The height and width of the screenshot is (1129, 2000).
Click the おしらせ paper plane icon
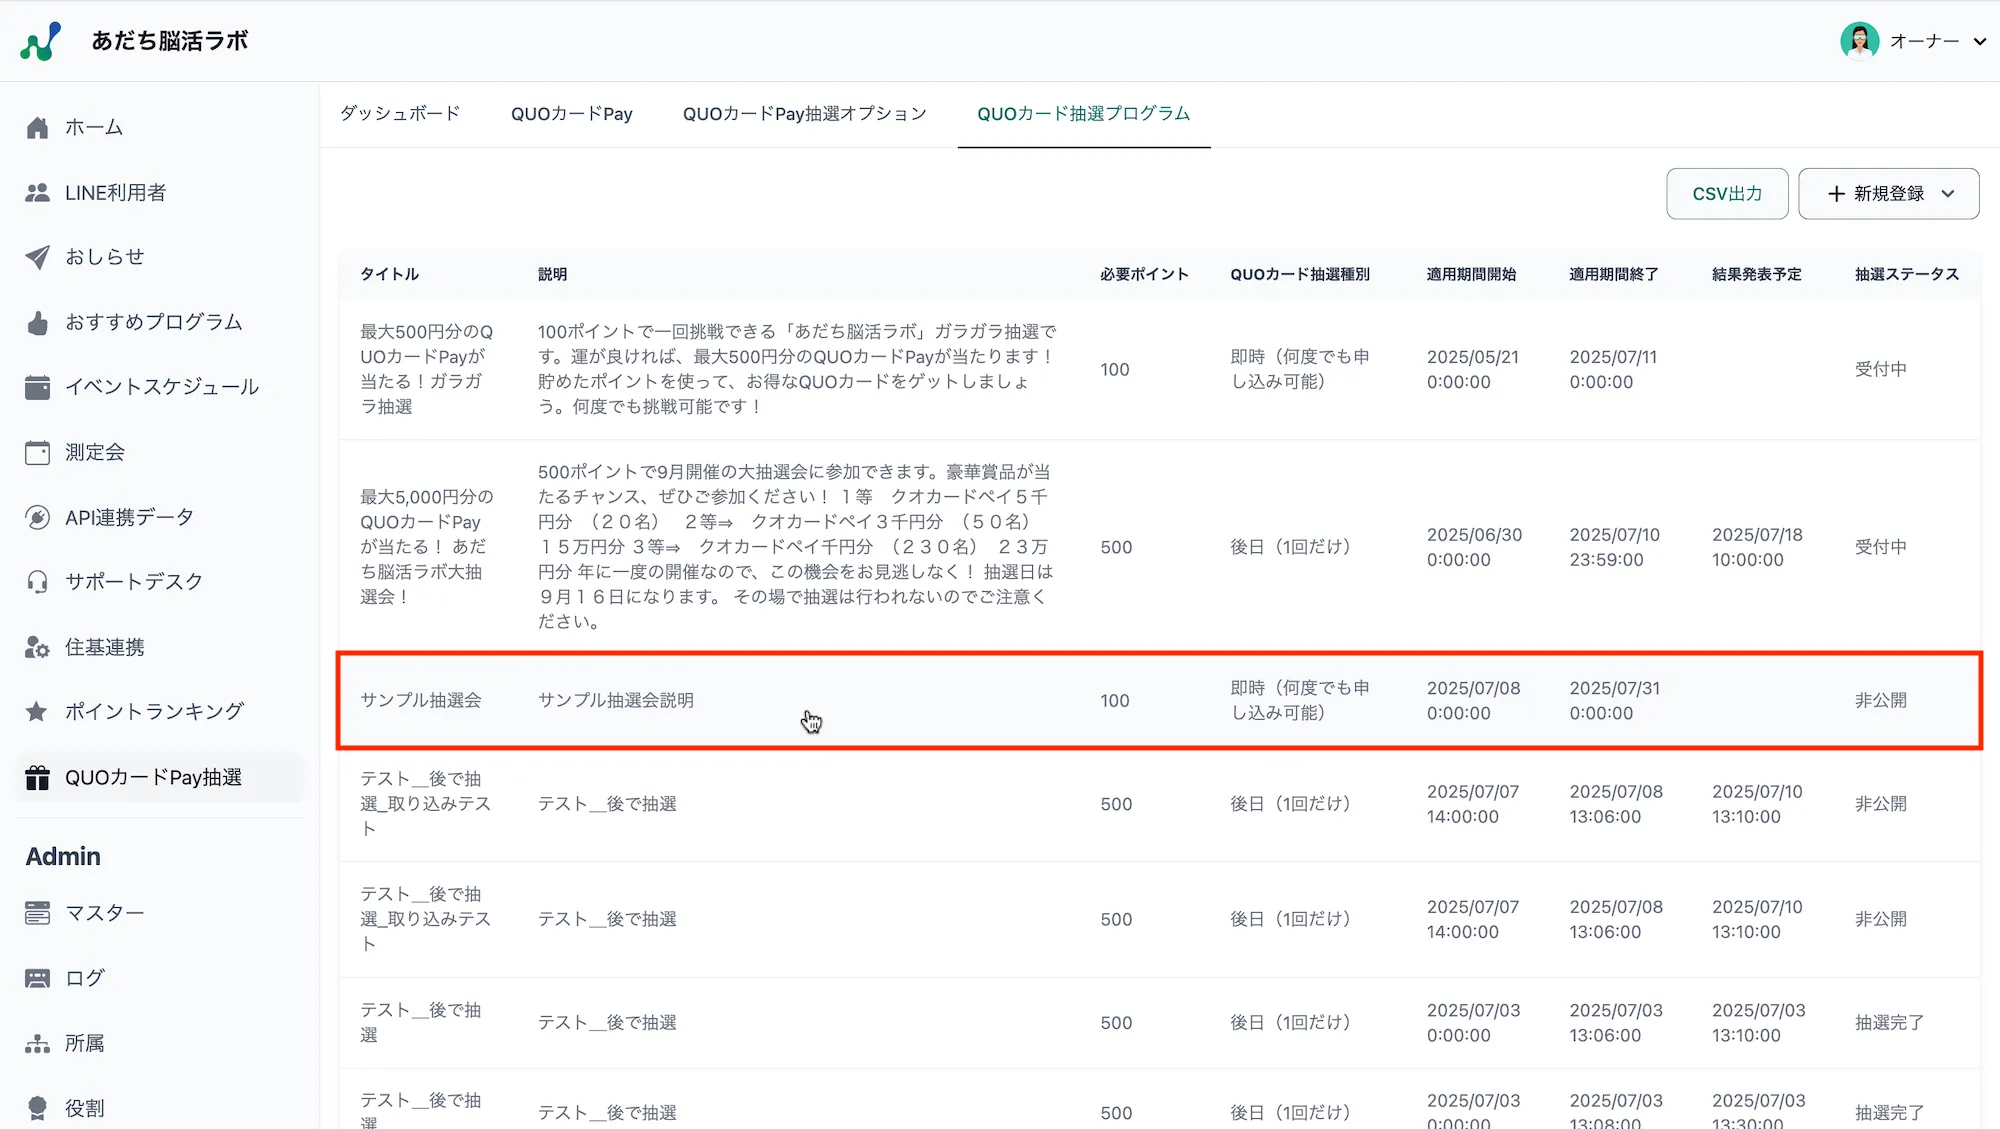pyautogui.click(x=37, y=257)
